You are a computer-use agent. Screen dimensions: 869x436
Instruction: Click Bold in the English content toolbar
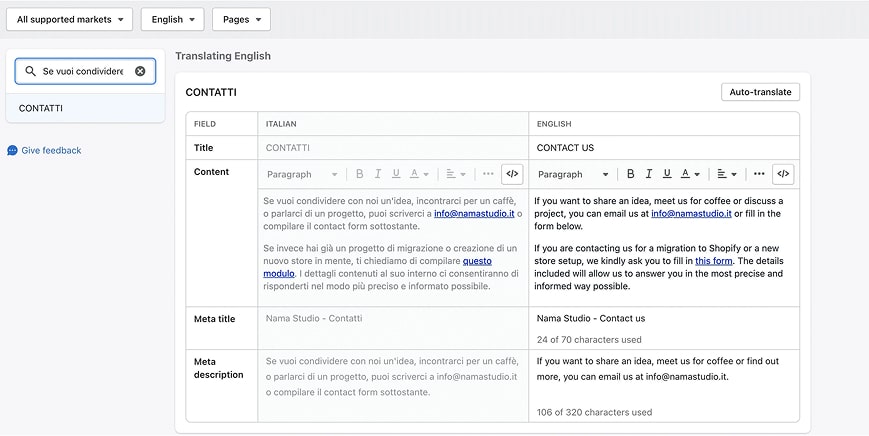[x=630, y=174]
